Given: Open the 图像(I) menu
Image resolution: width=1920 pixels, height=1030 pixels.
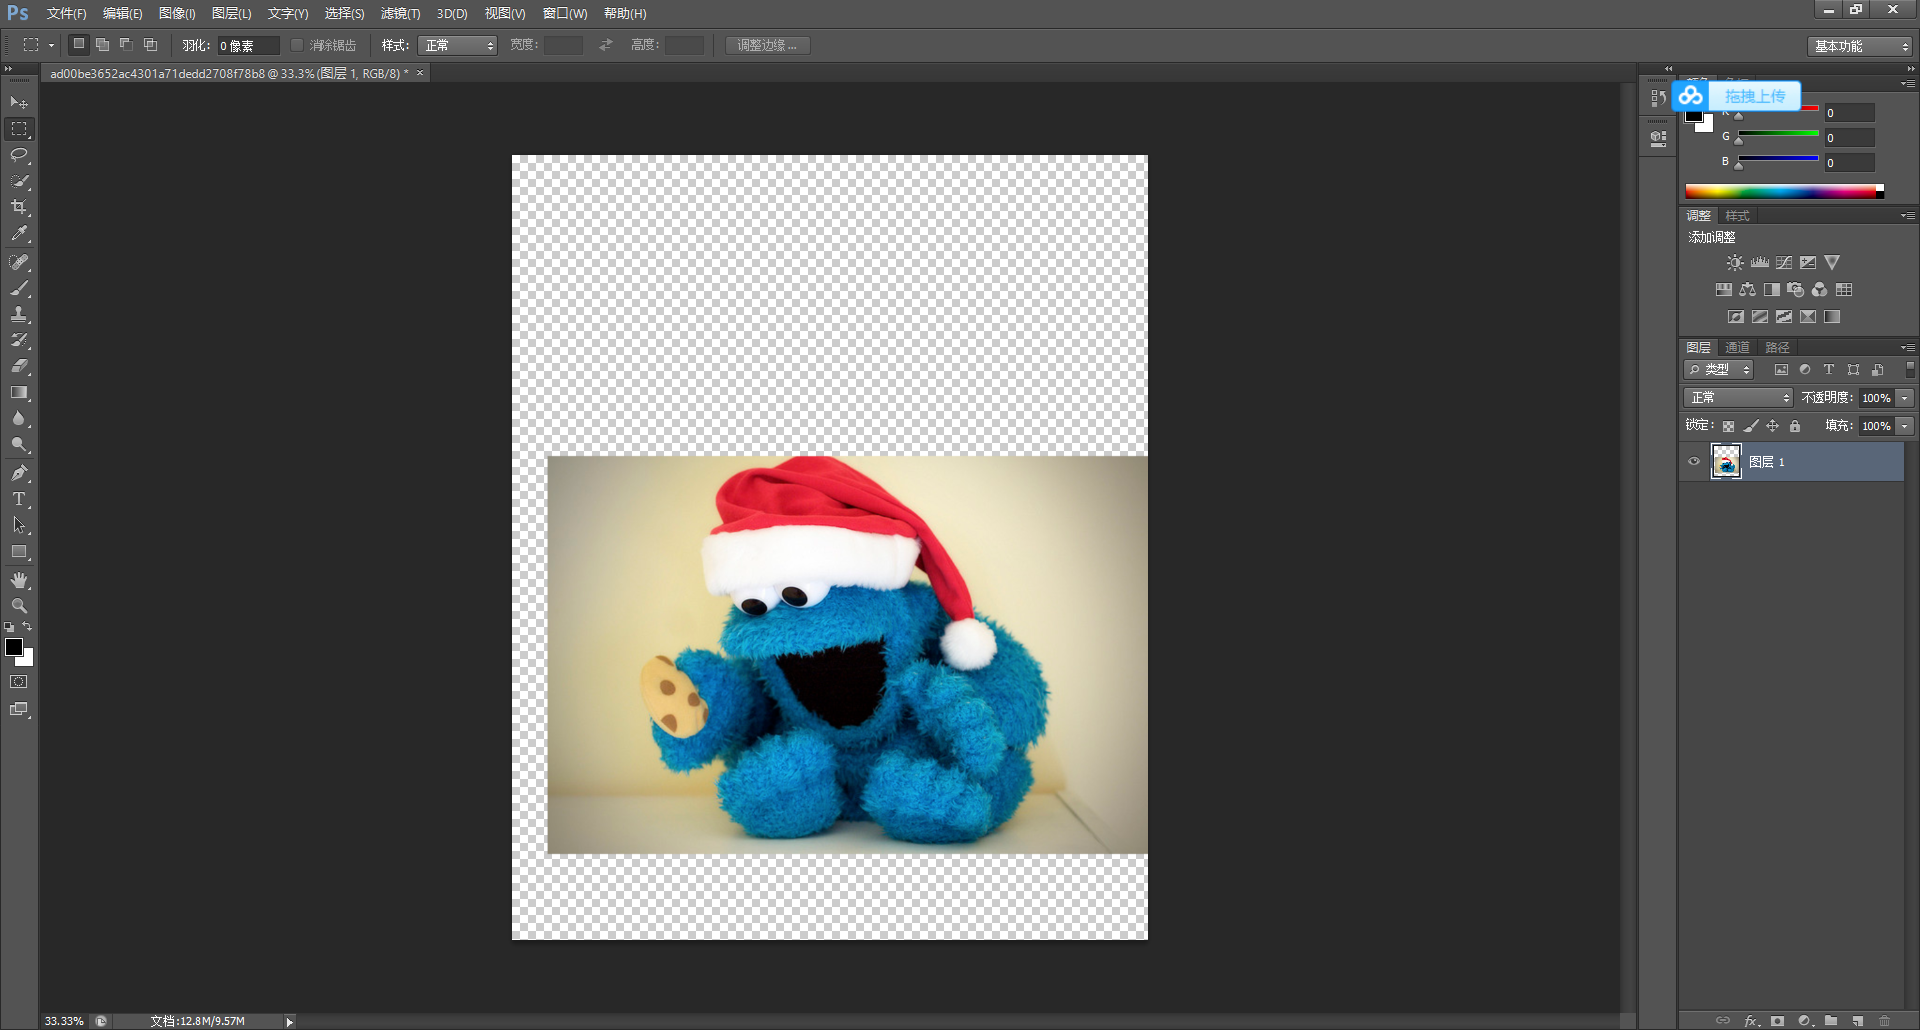Looking at the screenshot, I should pyautogui.click(x=177, y=13).
